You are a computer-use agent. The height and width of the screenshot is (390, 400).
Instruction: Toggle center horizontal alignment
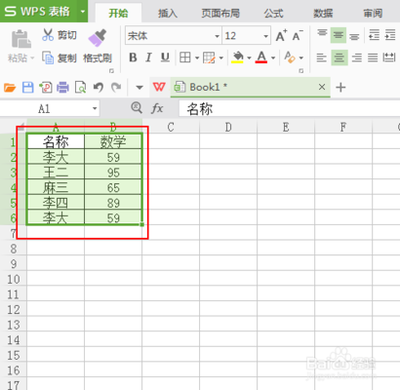[339, 58]
